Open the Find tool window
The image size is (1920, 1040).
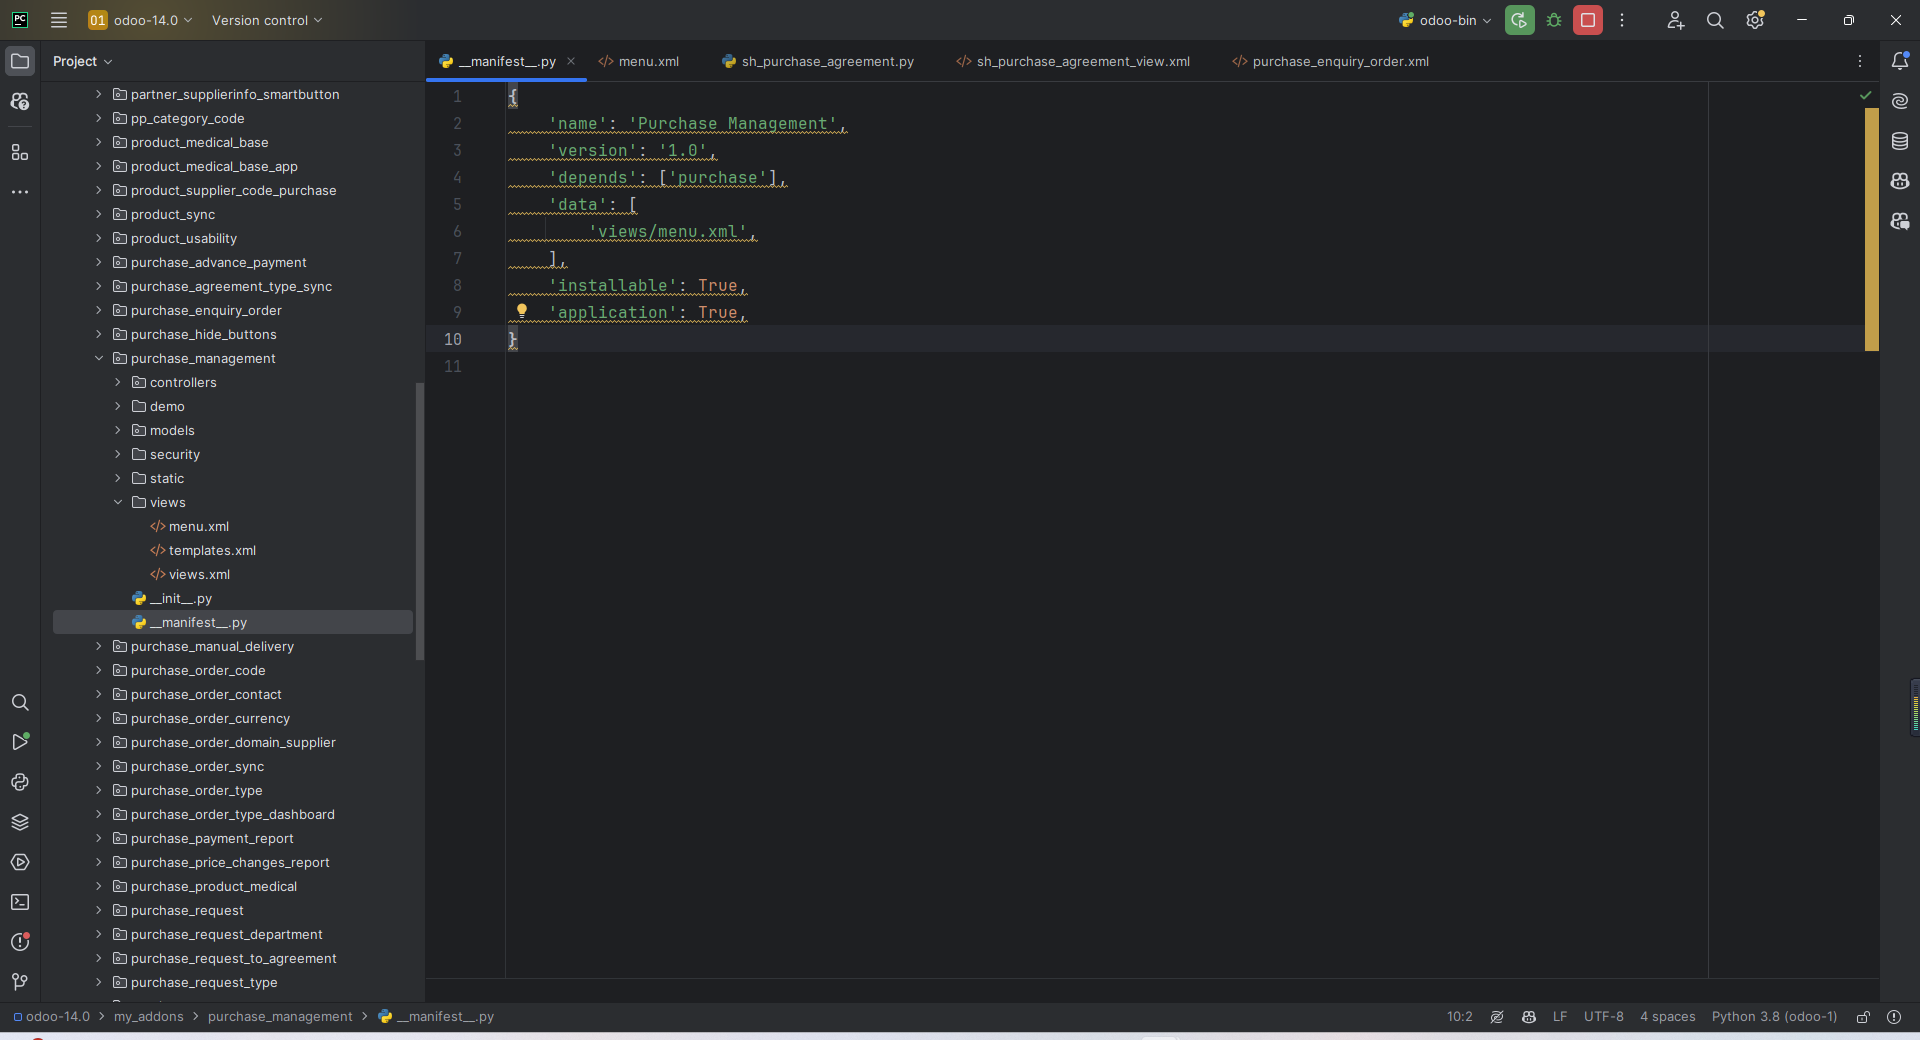[20, 702]
